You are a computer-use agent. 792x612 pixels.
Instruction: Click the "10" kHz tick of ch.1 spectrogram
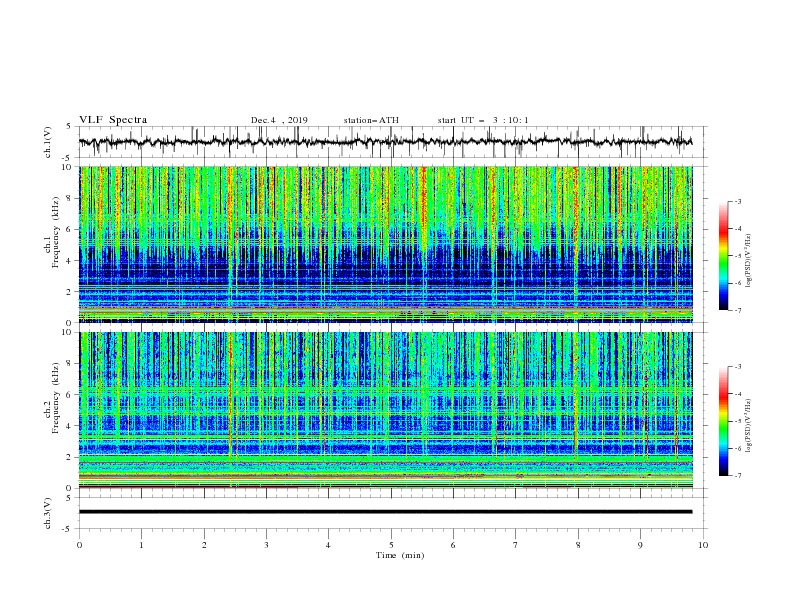[67, 167]
